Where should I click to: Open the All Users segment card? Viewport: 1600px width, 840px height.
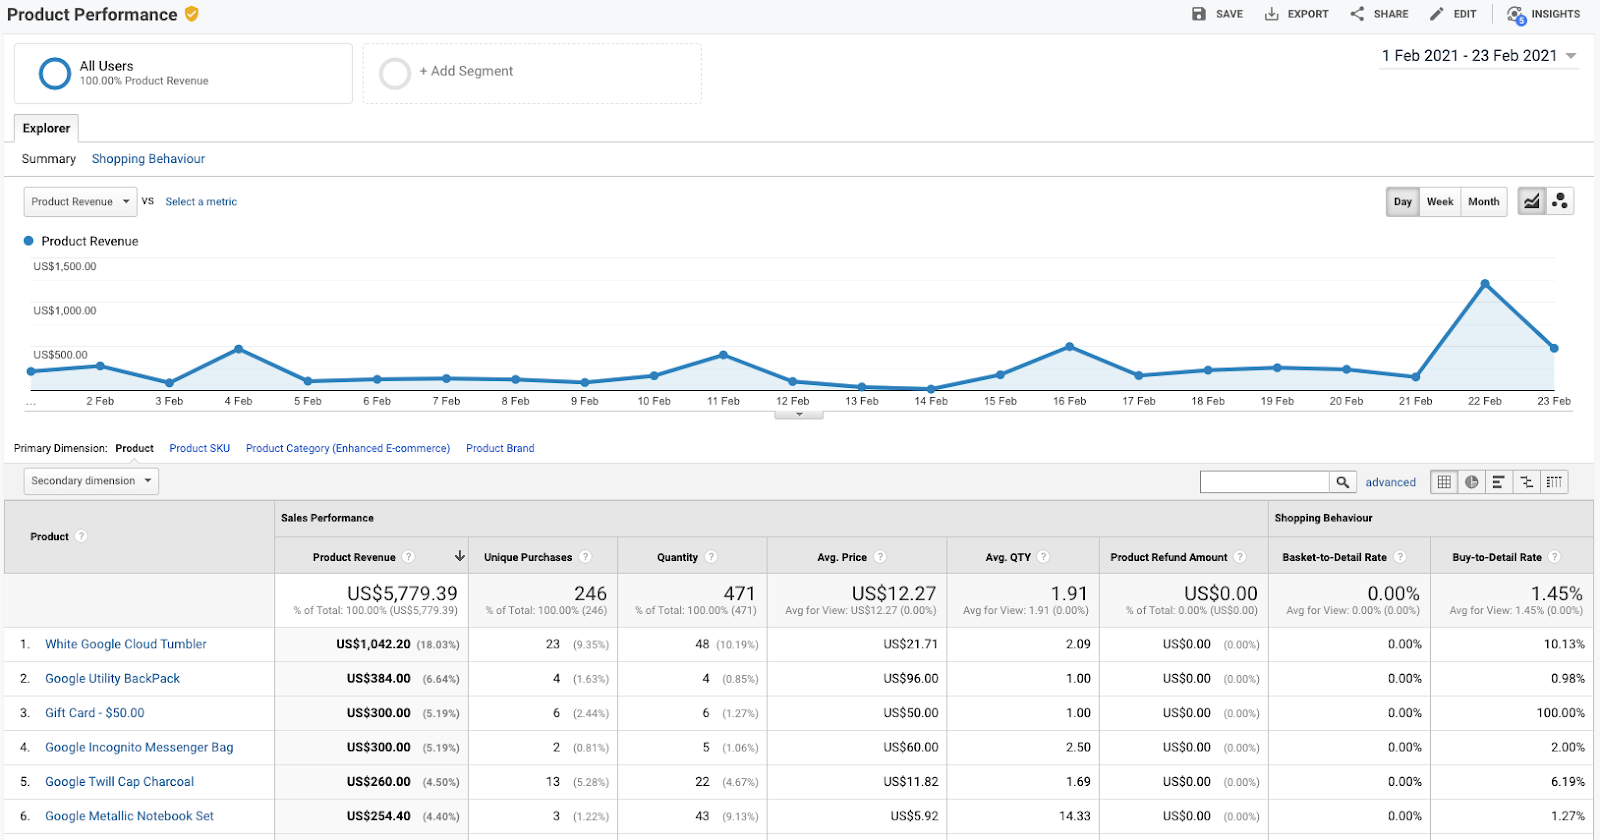pos(183,73)
